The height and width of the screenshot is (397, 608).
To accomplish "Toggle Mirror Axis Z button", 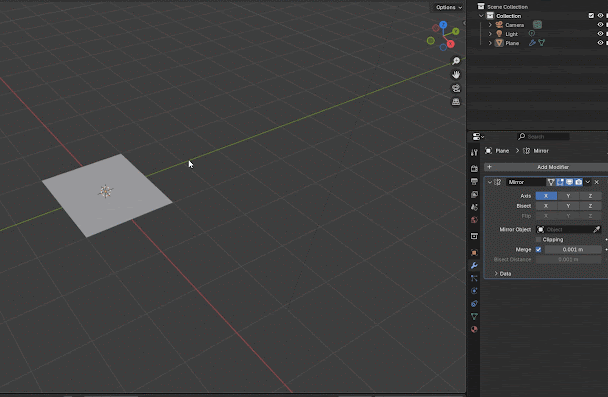I will (x=590, y=196).
